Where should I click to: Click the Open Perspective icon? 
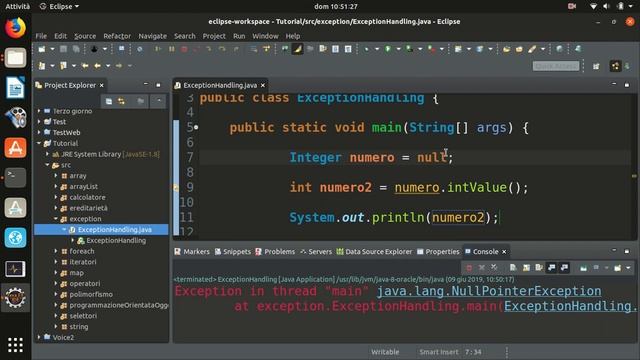point(596,66)
